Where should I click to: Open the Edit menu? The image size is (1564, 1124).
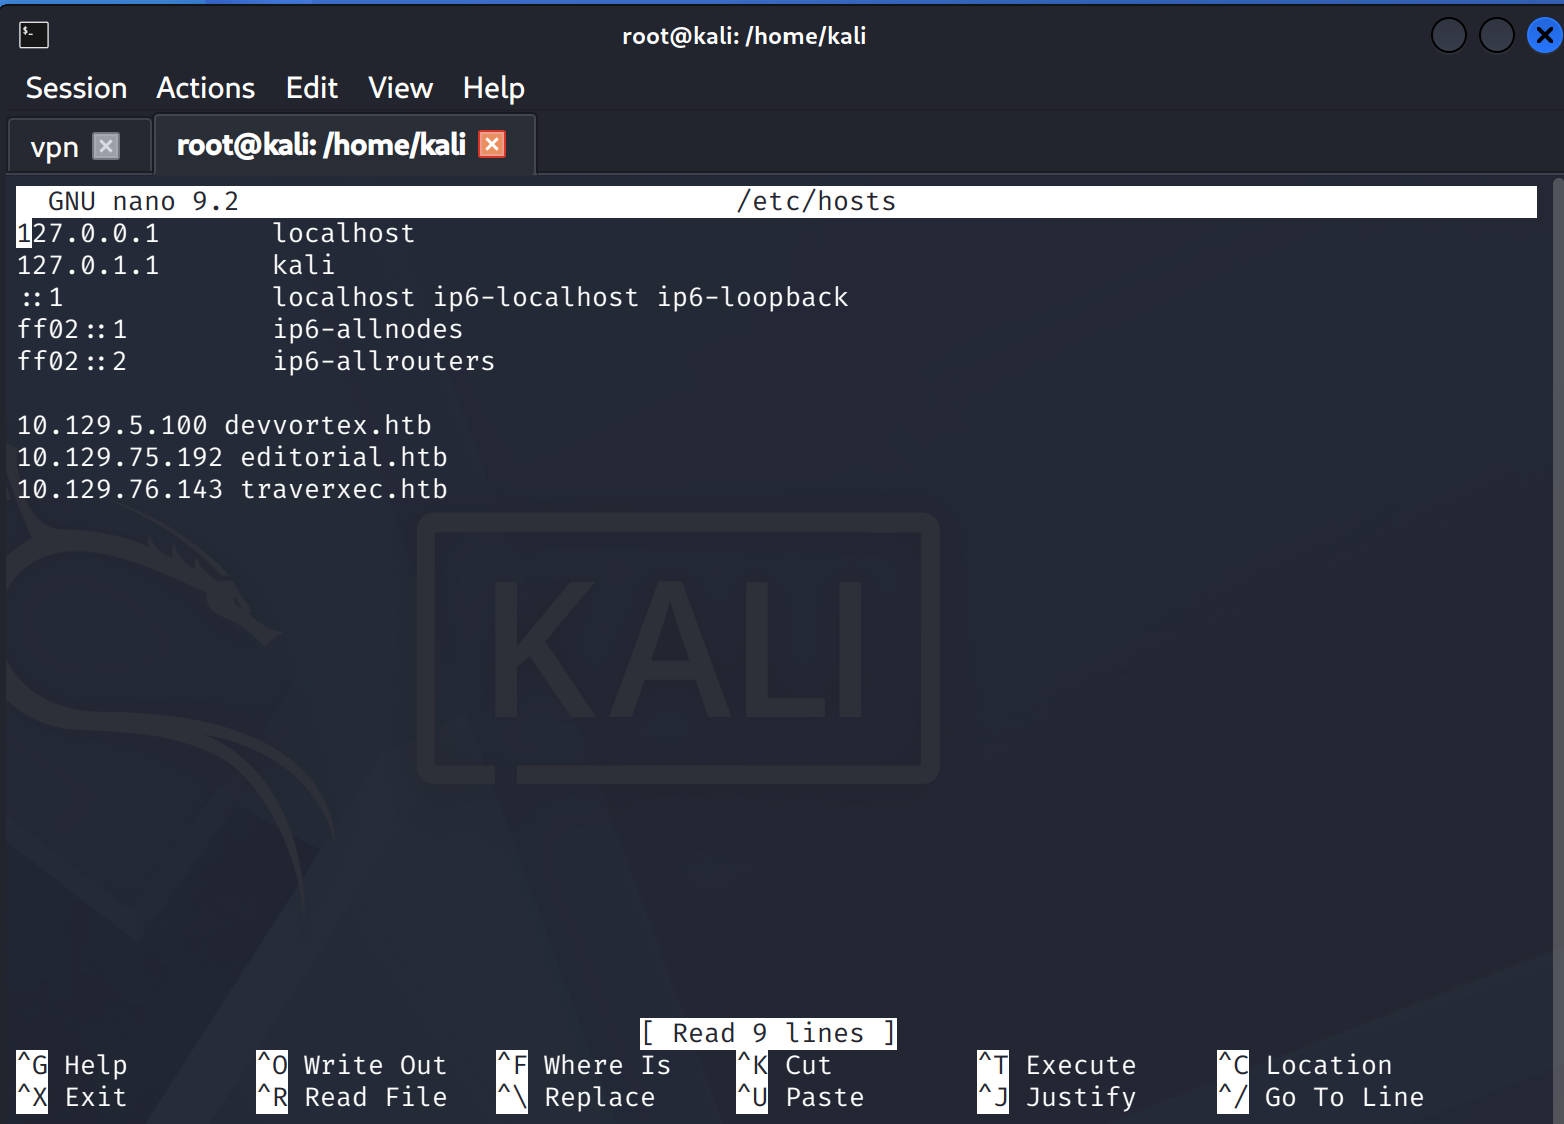click(x=312, y=88)
